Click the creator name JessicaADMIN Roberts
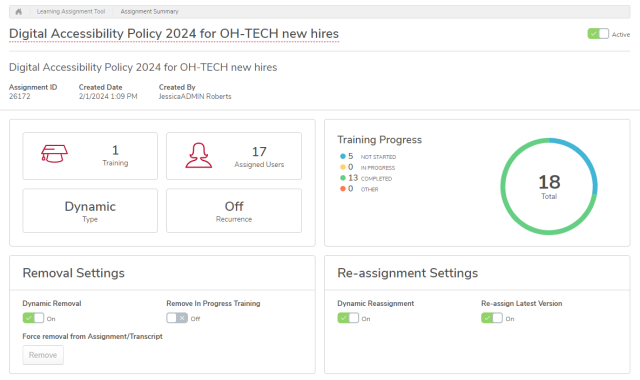 pyautogui.click(x=195, y=96)
